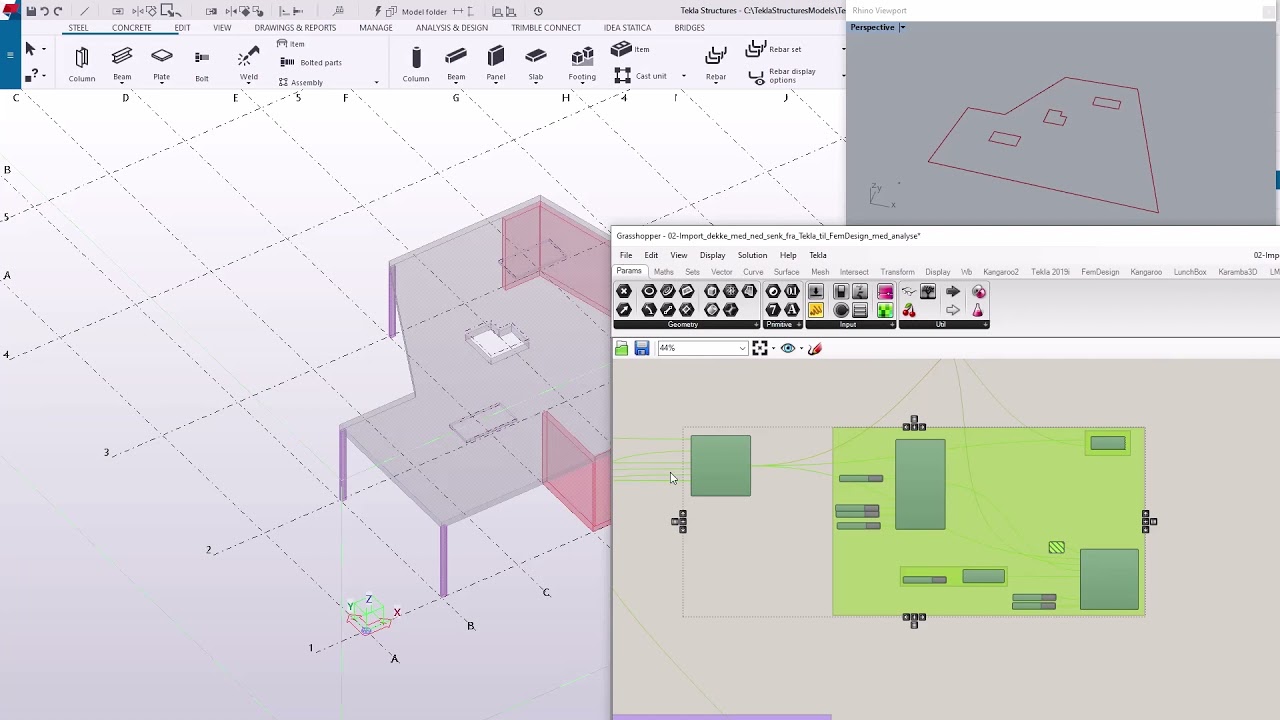Toggle the Grasshopper preview eye icon

click(x=788, y=348)
